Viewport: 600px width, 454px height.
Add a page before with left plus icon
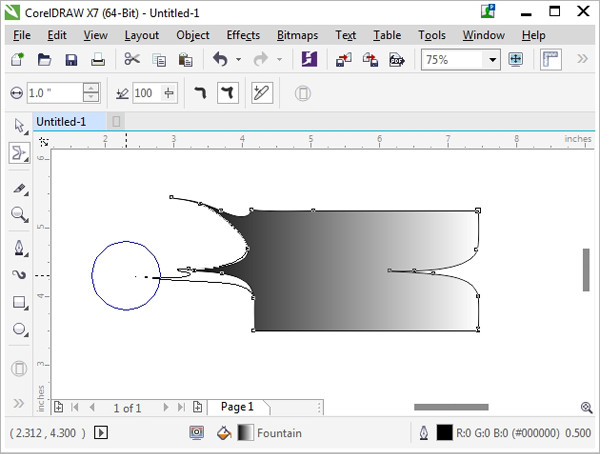click(58, 407)
